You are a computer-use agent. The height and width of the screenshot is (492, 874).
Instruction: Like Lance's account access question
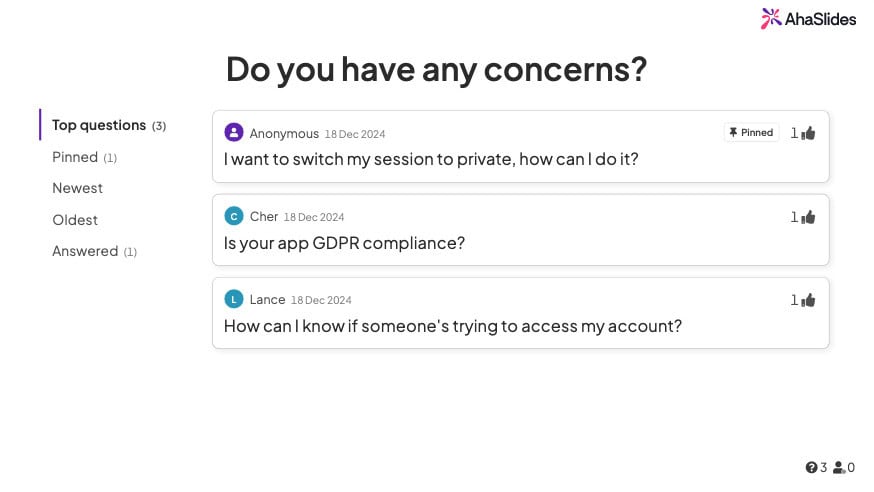808,300
